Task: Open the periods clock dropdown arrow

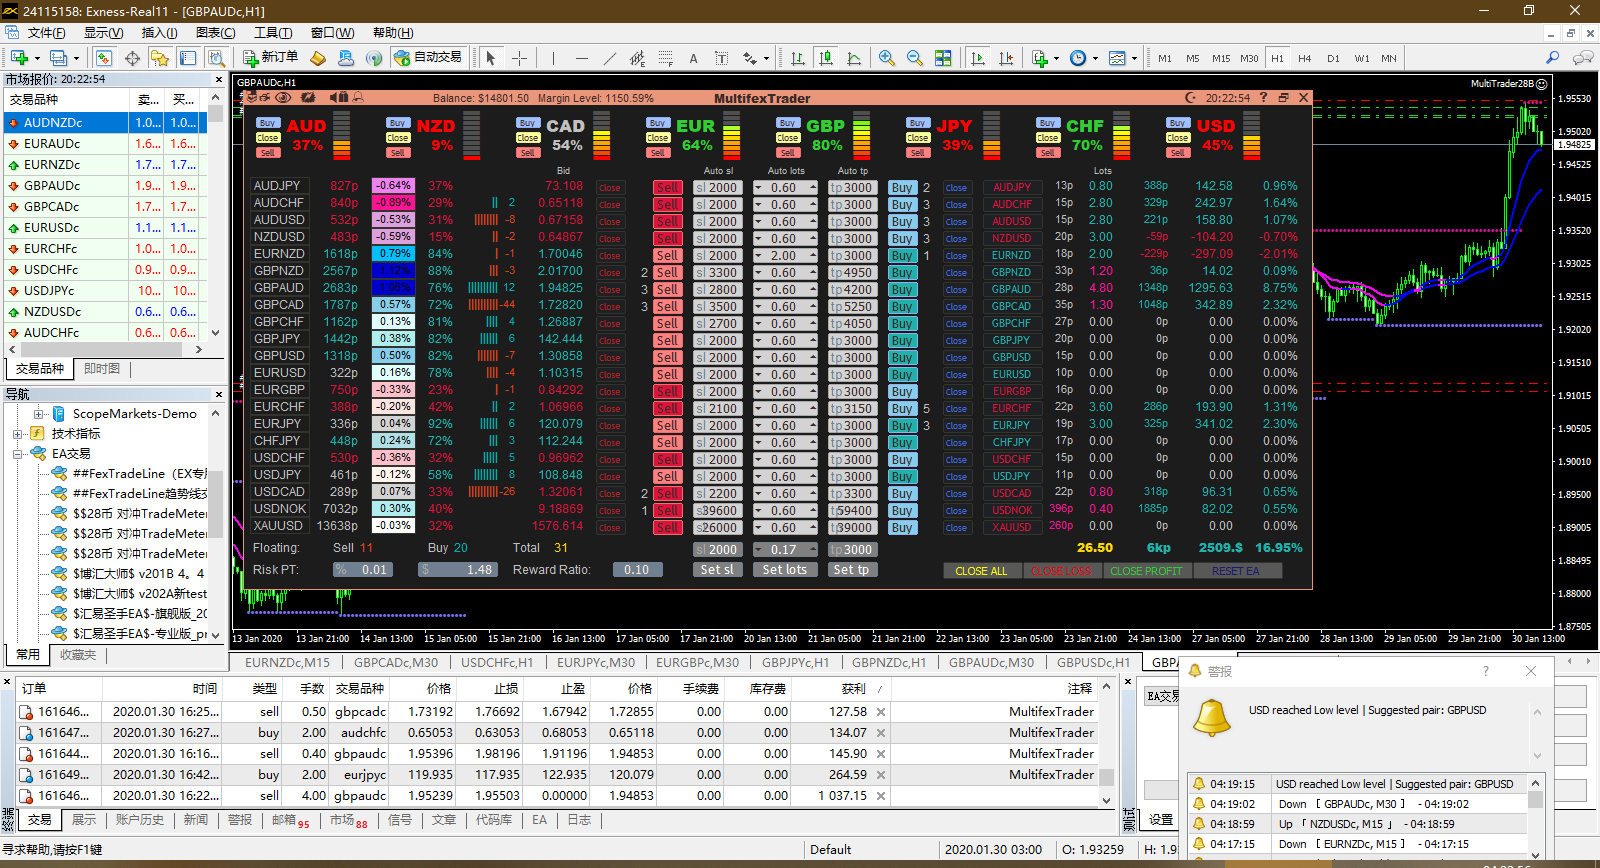Action: tap(1095, 58)
